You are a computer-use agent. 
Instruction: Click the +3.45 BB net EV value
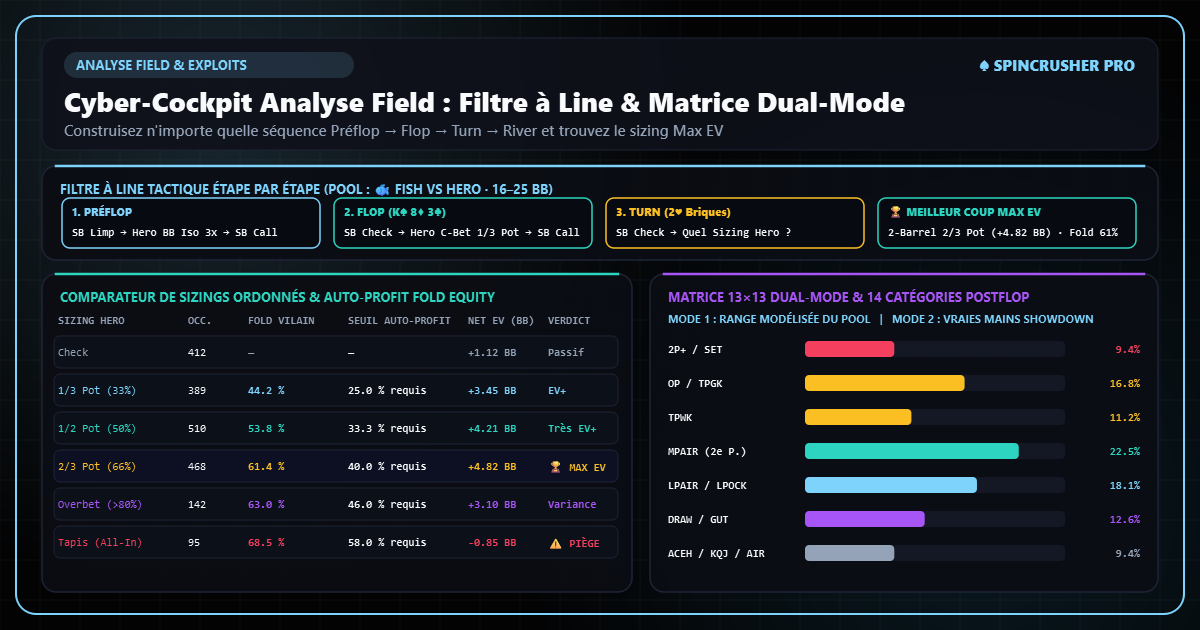click(492, 391)
